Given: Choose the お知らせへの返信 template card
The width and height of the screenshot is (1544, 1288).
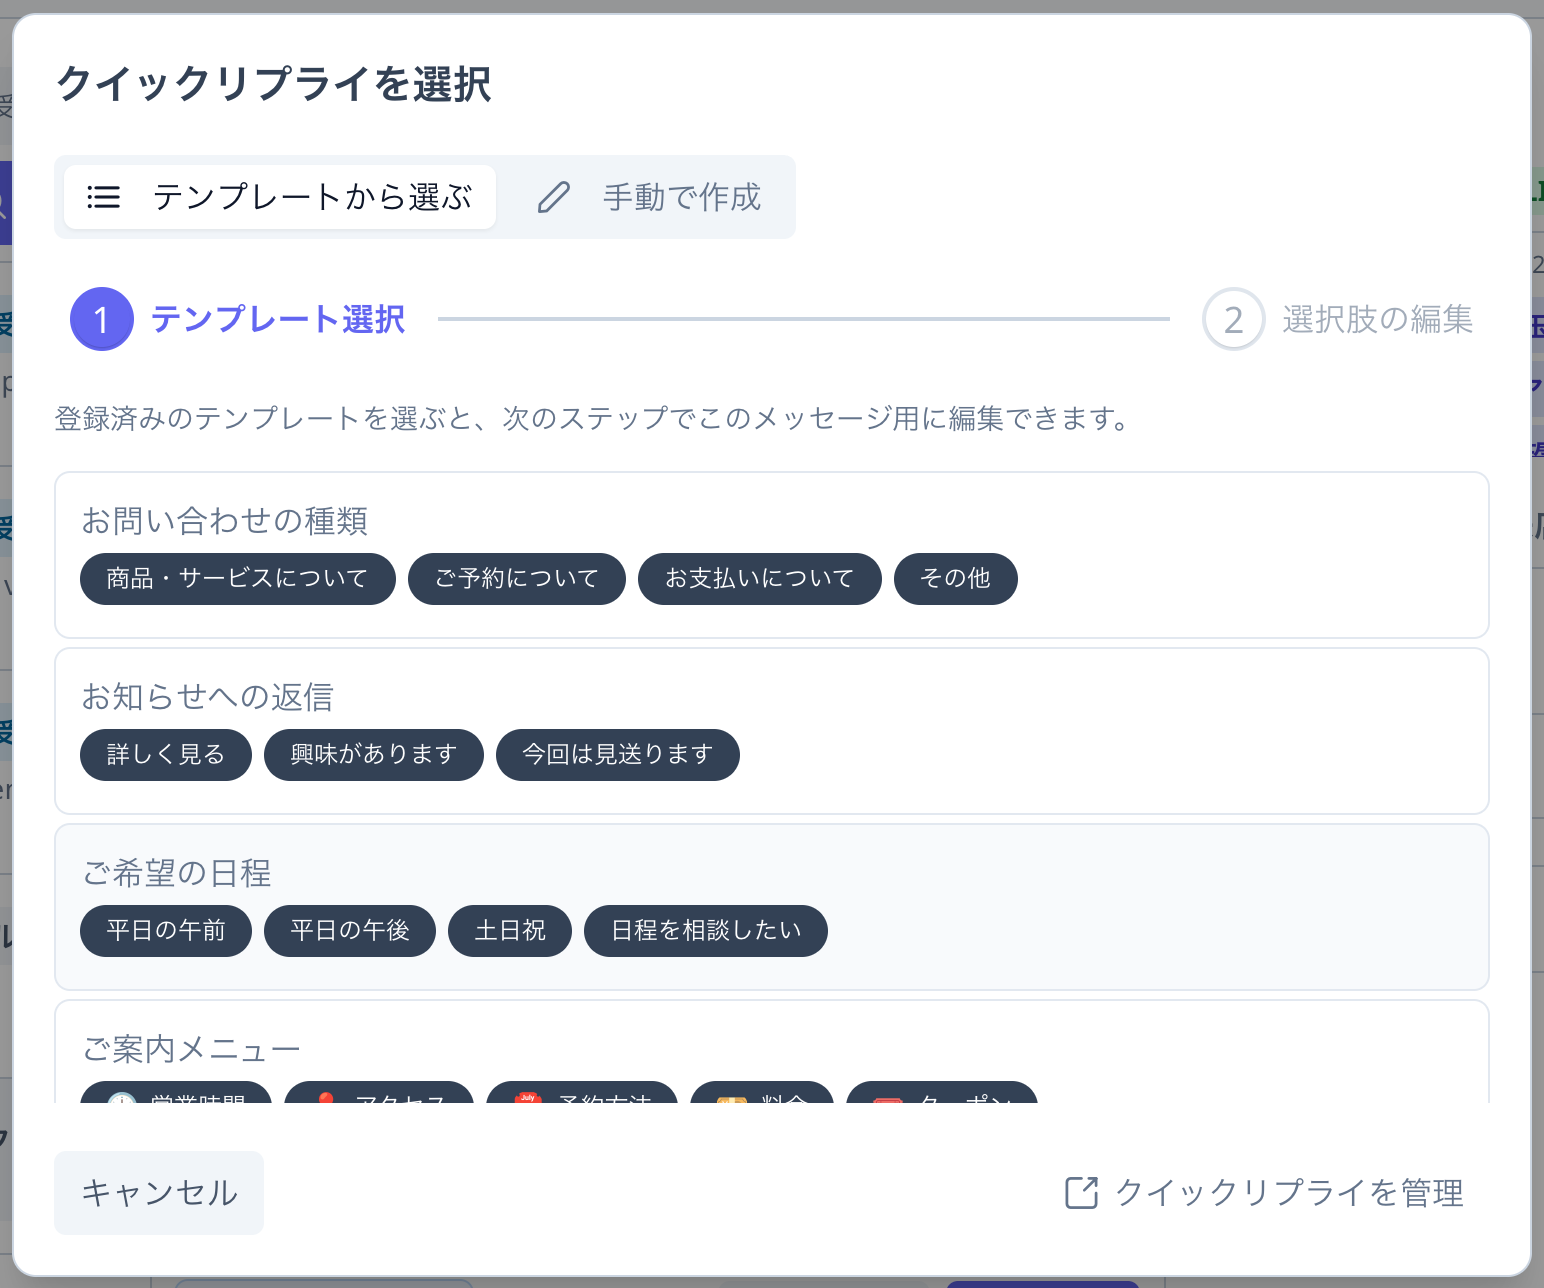Looking at the screenshot, I should [772, 731].
